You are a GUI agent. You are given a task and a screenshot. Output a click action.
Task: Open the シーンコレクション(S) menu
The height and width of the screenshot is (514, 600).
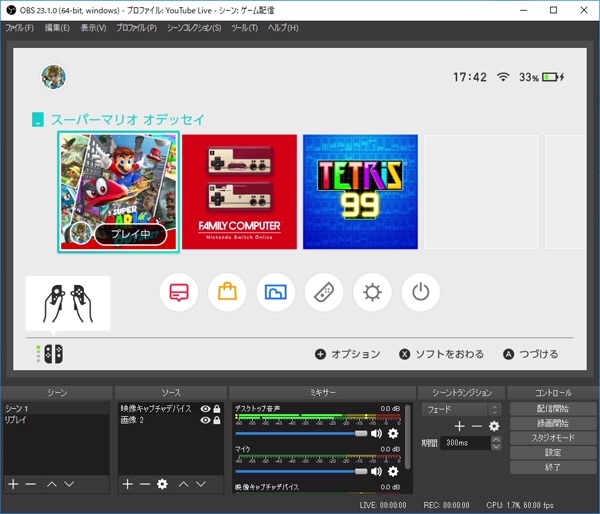[x=194, y=28]
